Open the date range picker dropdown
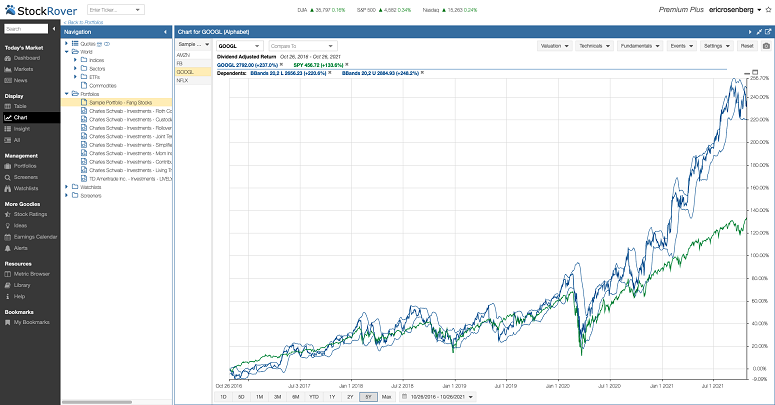Image resolution: width=775 pixels, height=405 pixels. pyautogui.click(x=471, y=397)
